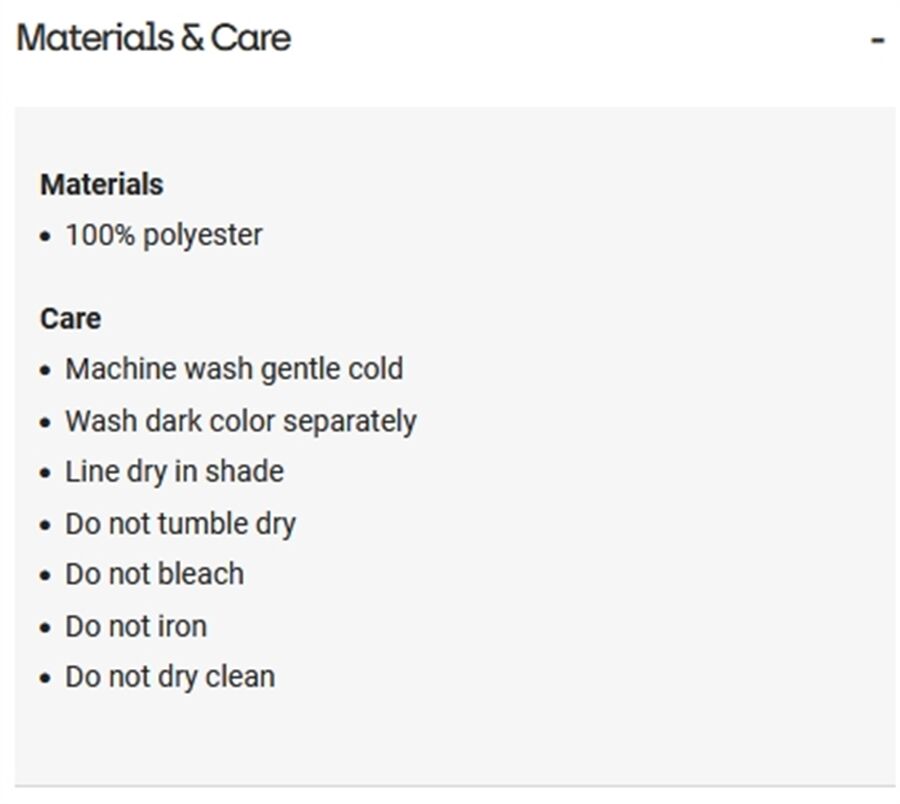Select the Line dry in shade item
This screenshot has height=804, width=900.
(174, 472)
